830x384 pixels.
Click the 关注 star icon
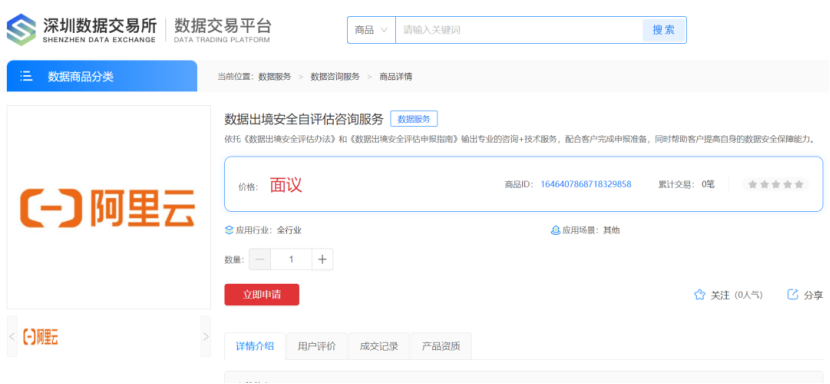tap(699, 295)
